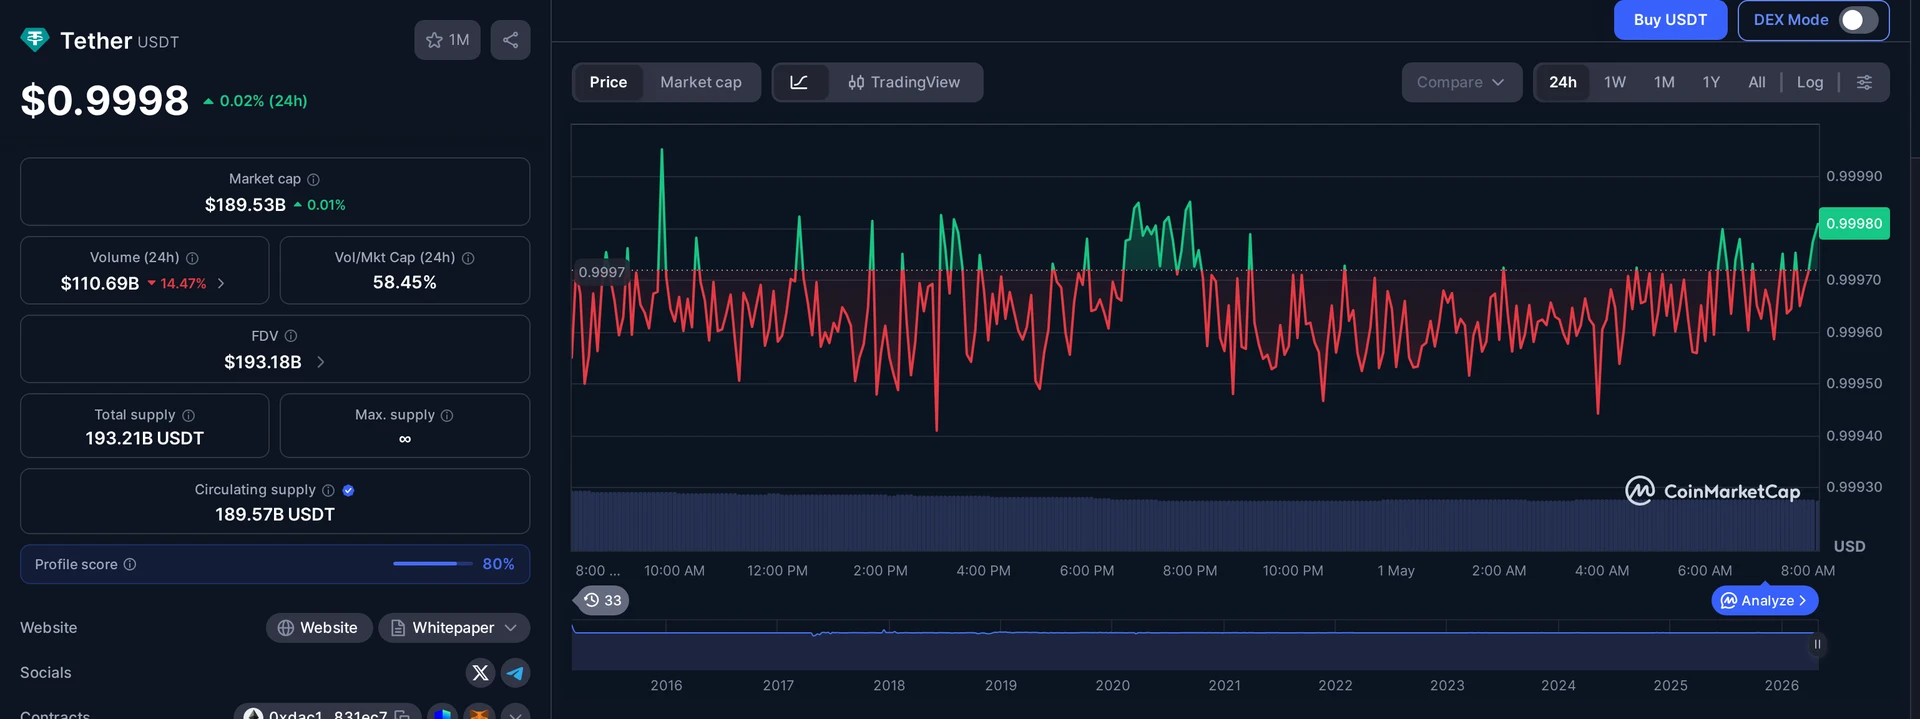Image resolution: width=1920 pixels, height=719 pixels.
Task: Open the Market cap info icon
Action: [313, 179]
